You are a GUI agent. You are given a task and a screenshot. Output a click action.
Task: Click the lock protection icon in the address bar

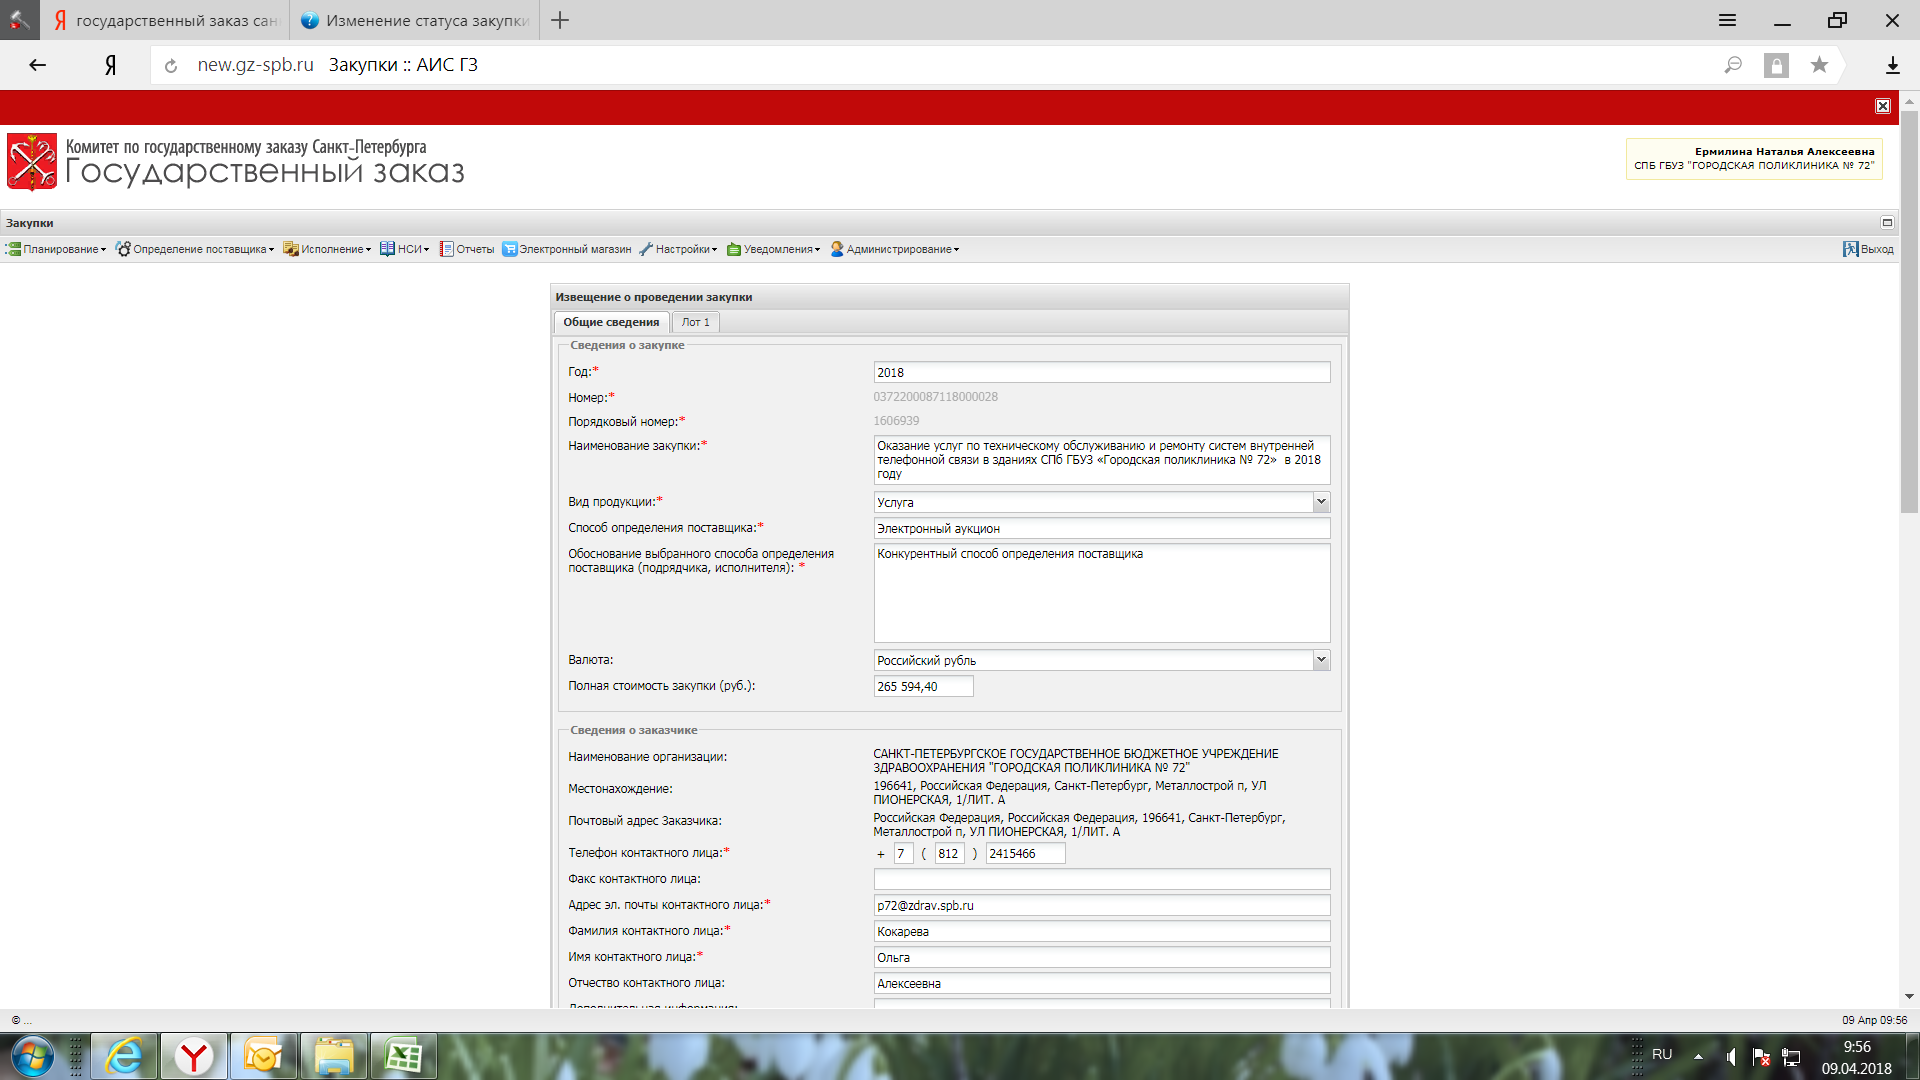tap(1776, 65)
